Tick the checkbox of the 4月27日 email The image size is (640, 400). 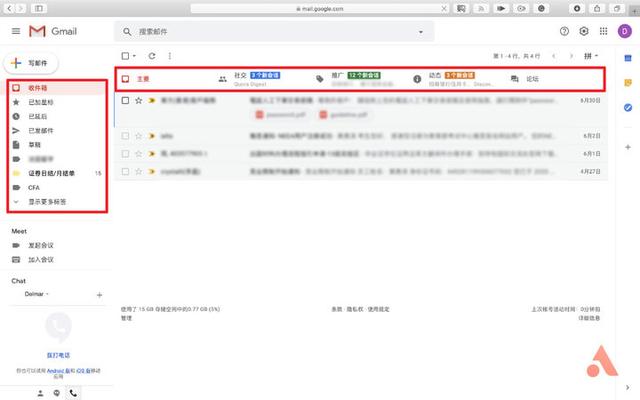(x=125, y=171)
